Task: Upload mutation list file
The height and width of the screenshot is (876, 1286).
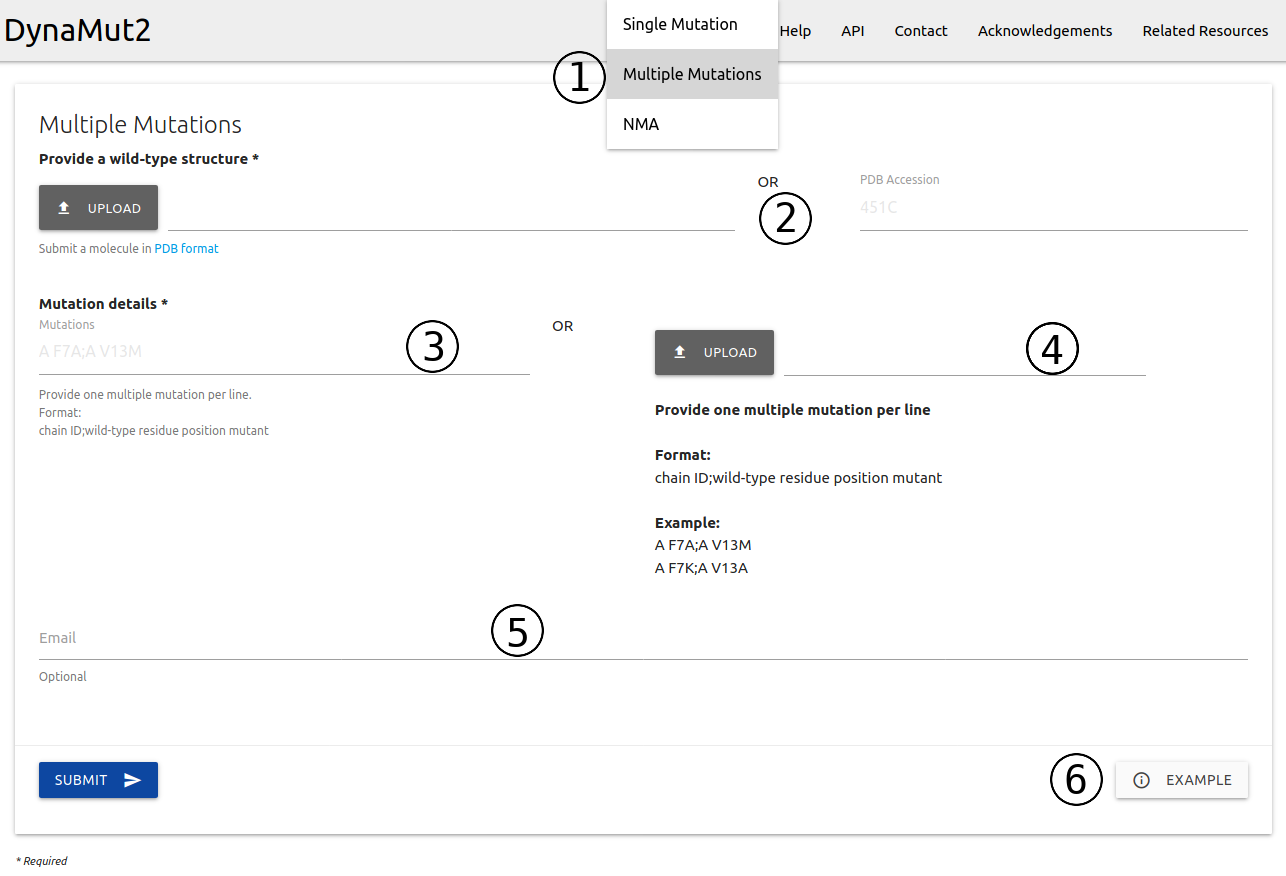Action: tap(714, 352)
